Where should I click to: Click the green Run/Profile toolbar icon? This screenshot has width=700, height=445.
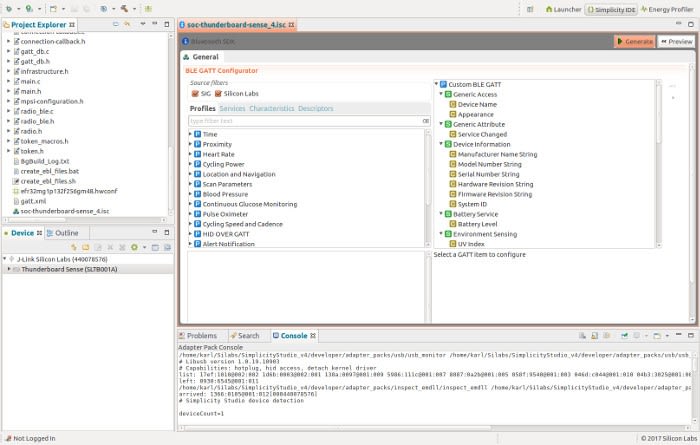point(29,9)
